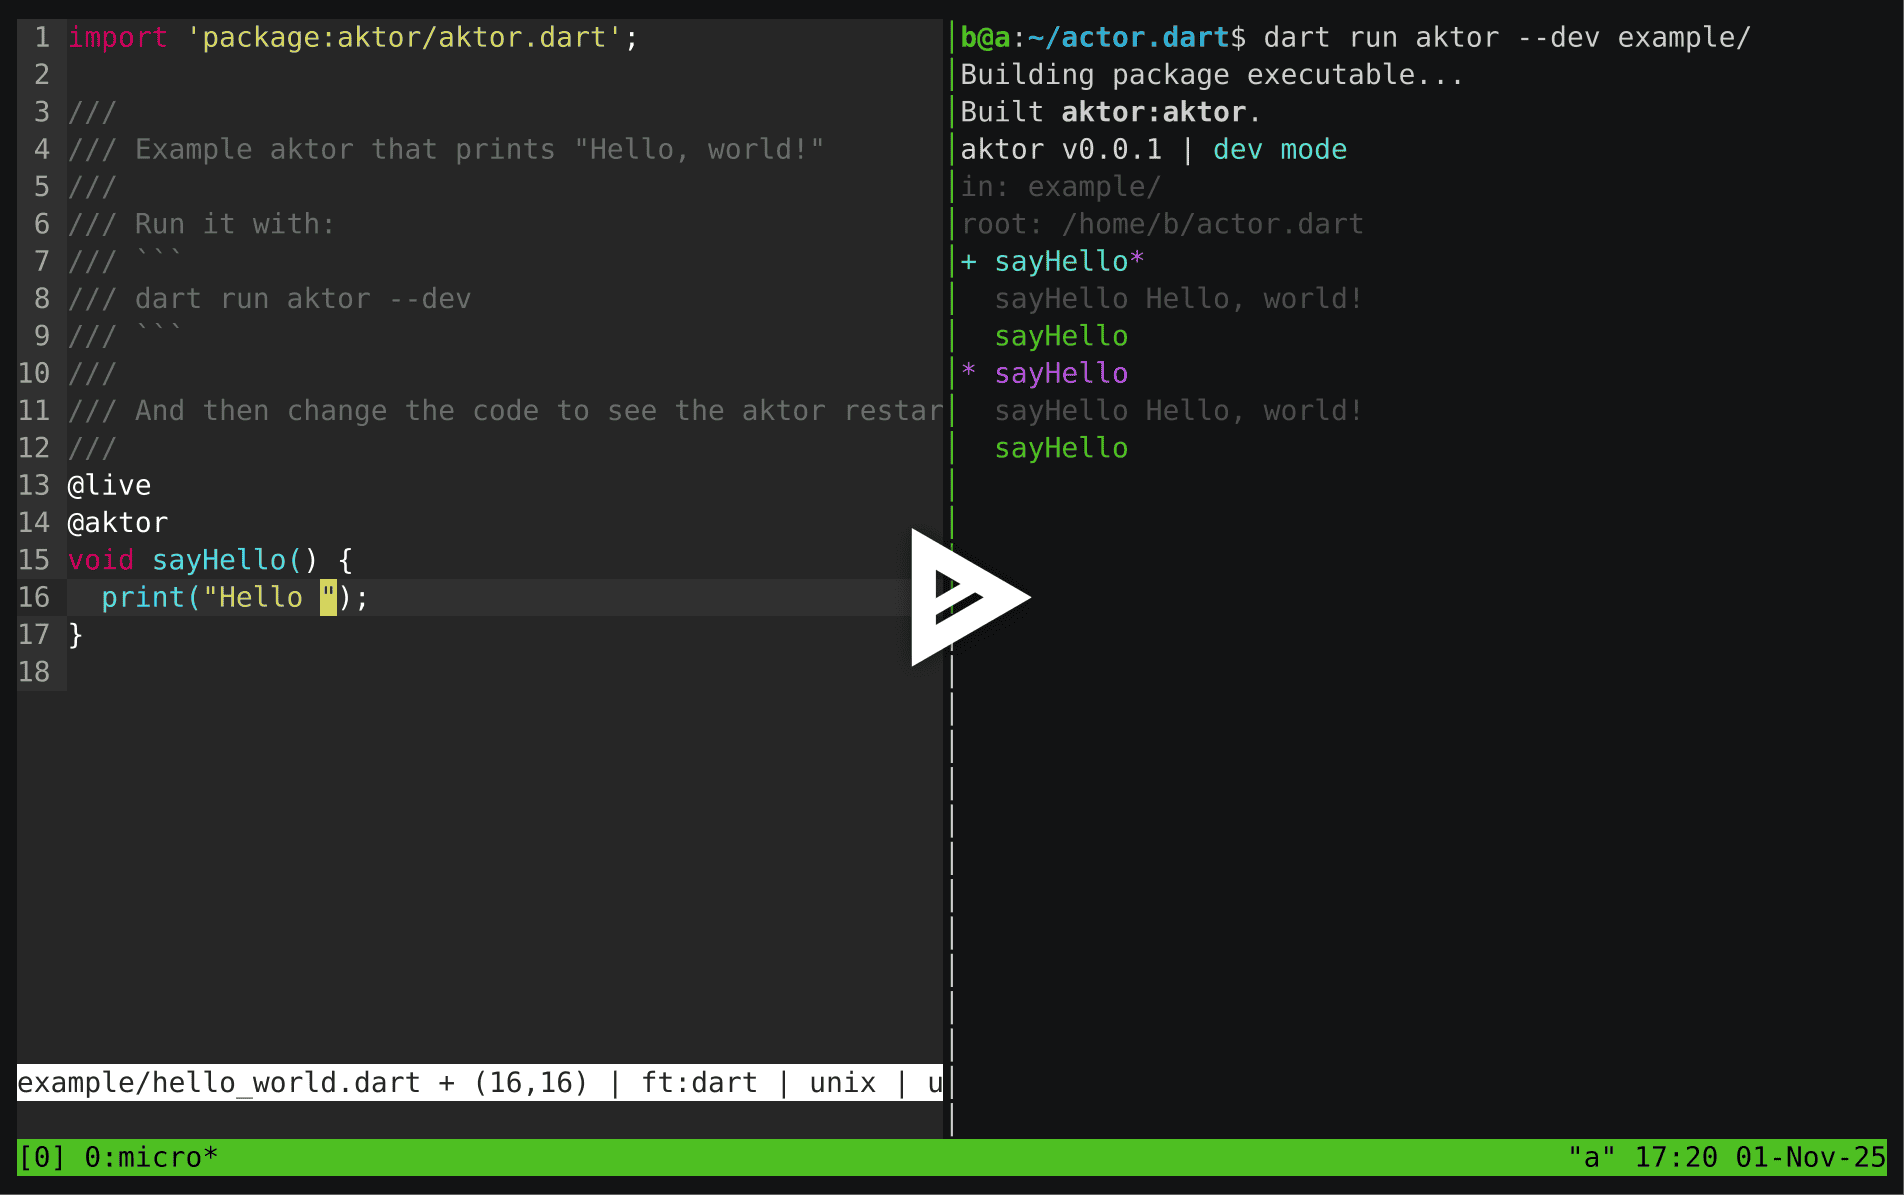Click the 'aktor v0.0.1' version text
Image resolution: width=1904 pixels, height=1195 pixels.
pos(1061,150)
